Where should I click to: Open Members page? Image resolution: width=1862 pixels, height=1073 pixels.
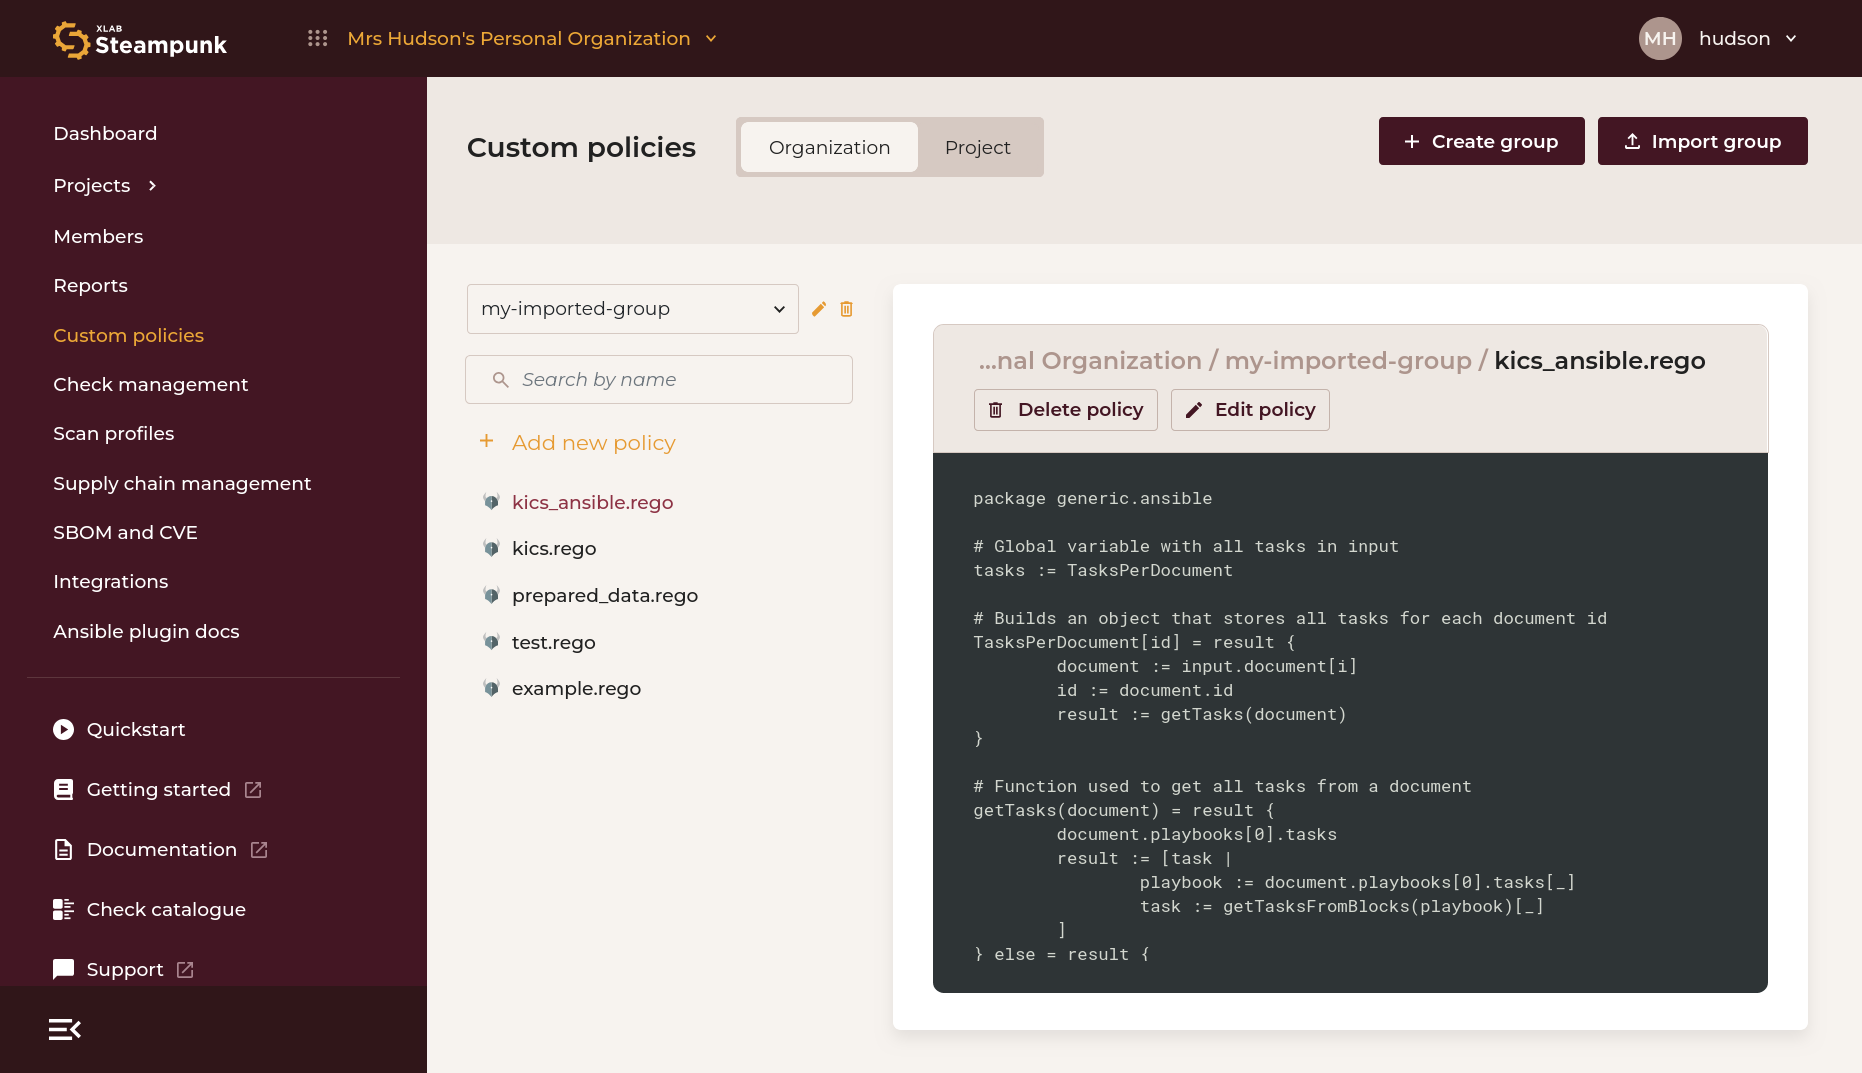98,237
